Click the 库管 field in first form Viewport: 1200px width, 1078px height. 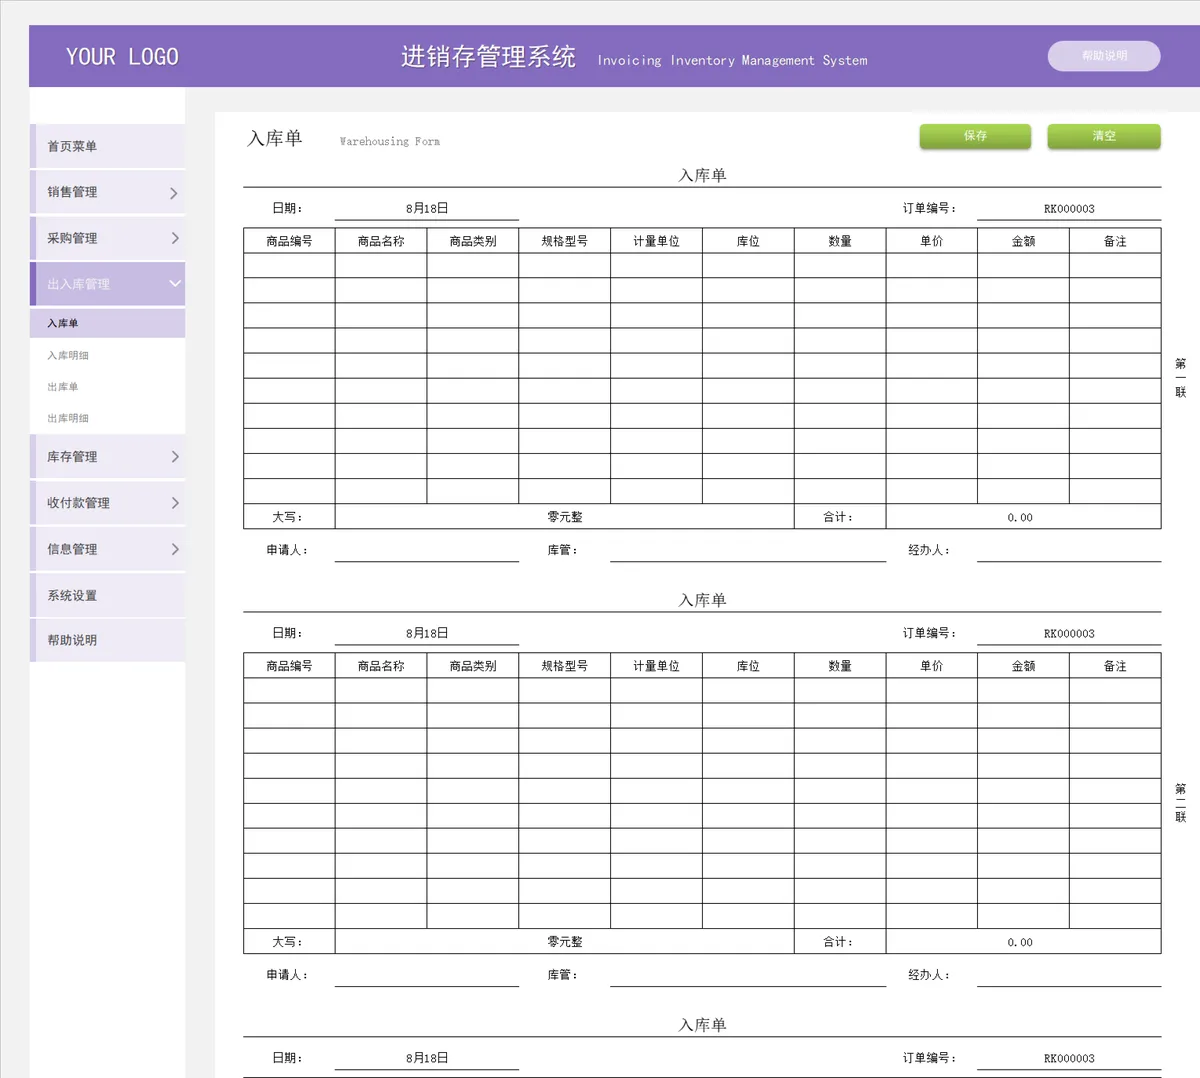748,550
